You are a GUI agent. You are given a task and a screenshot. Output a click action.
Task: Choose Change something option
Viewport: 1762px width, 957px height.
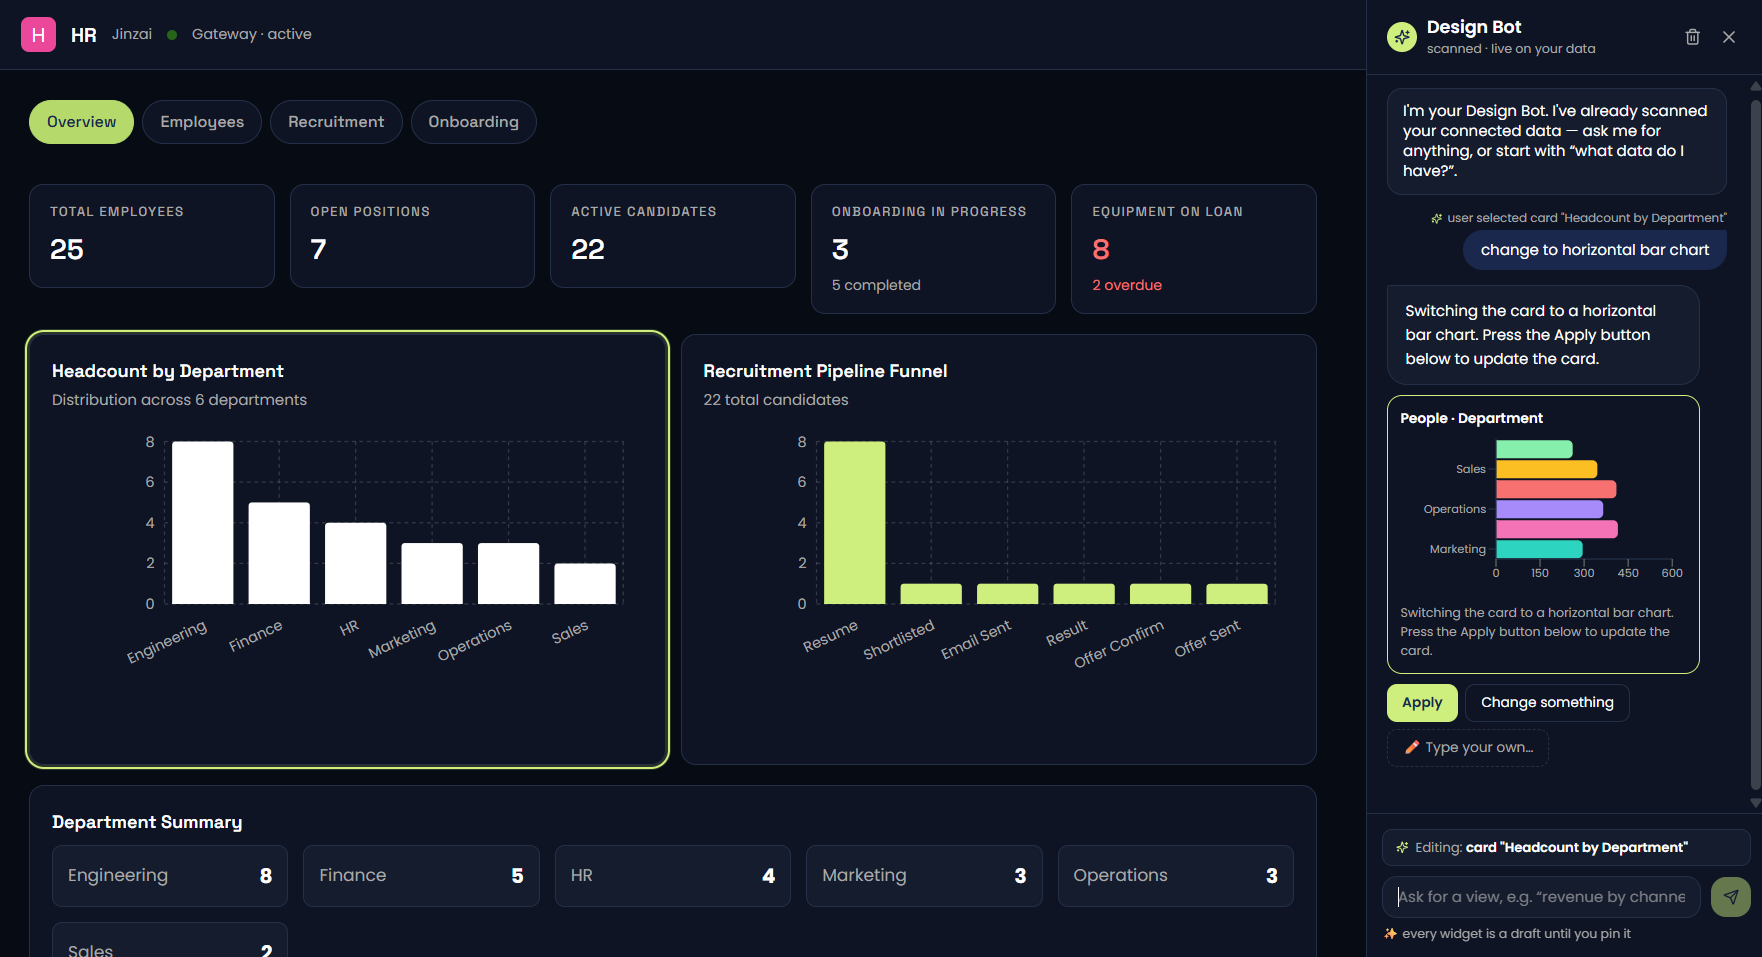tap(1547, 703)
